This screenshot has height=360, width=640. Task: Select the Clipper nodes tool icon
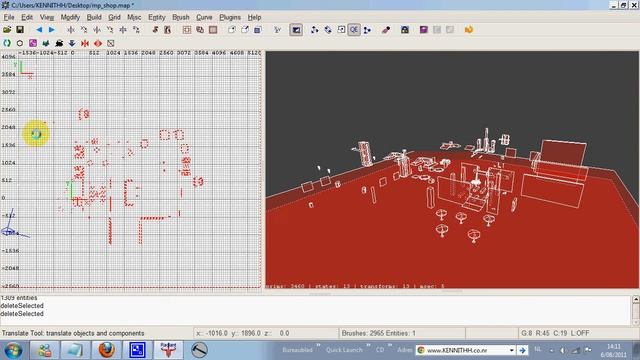point(367,30)
